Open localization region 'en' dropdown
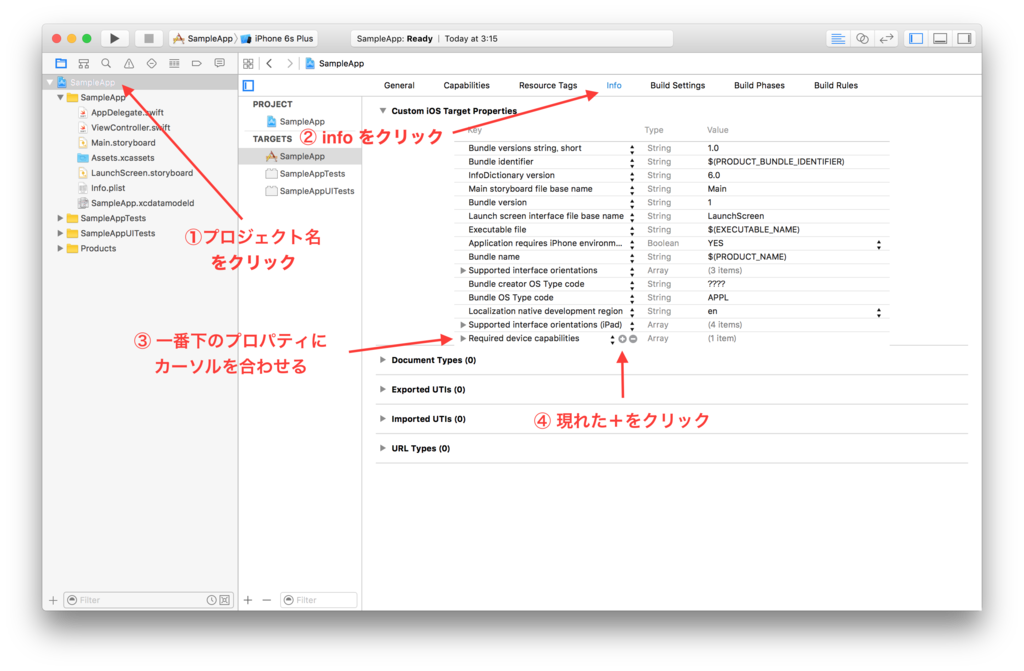Image resolution: width=1024 pixels, height=671 pixels. click(878, 312)
